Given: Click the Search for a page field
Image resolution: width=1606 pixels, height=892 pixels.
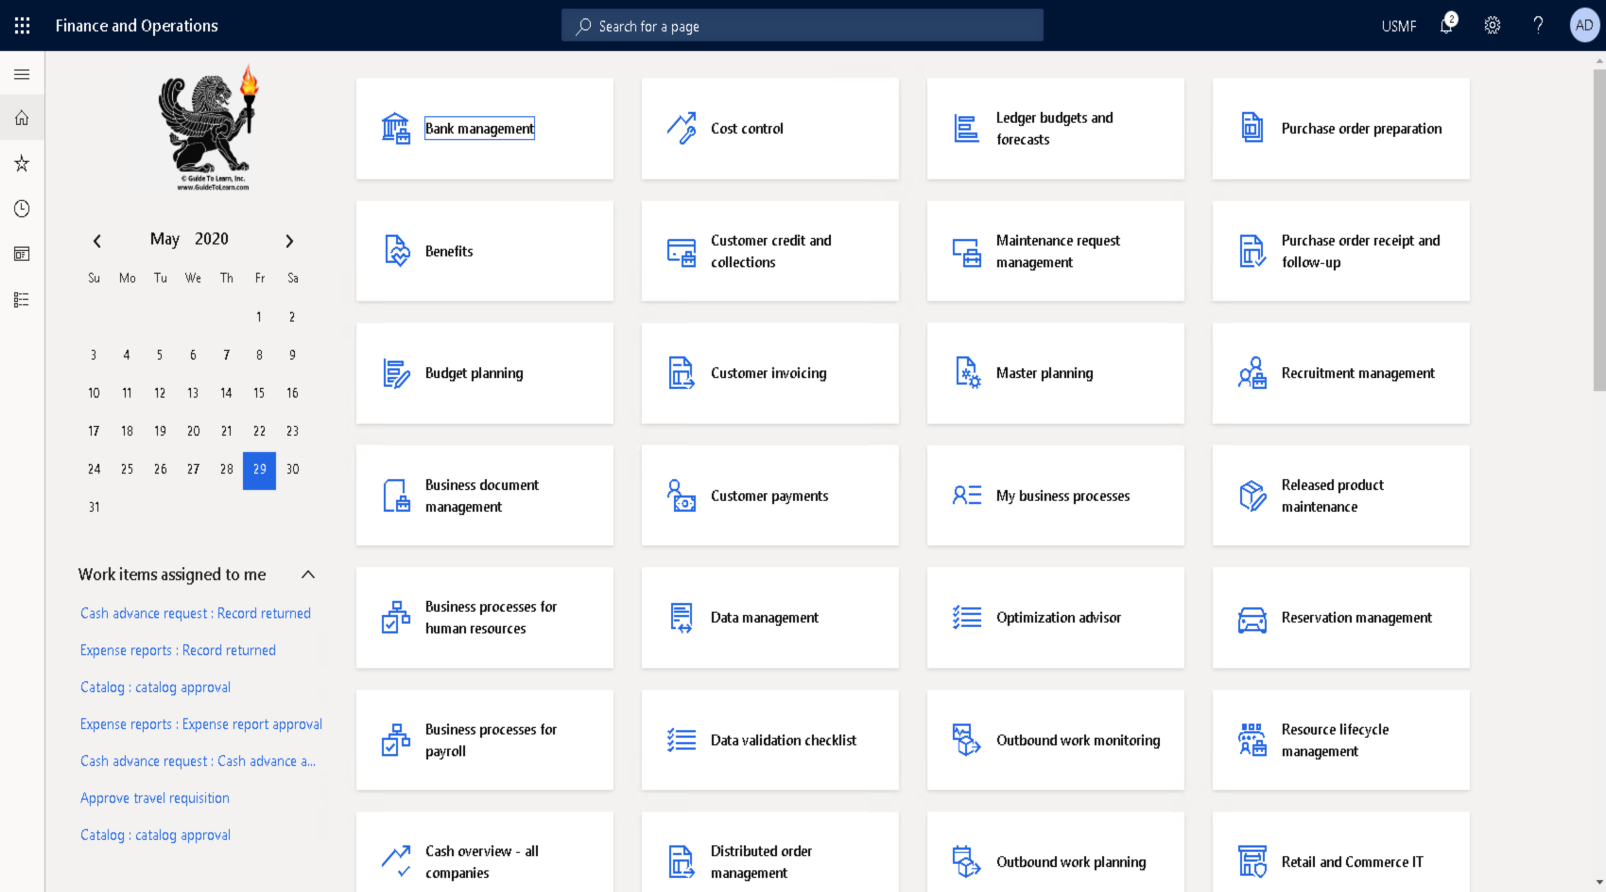Looking at the screenshot, I should [x=802, y=26].
